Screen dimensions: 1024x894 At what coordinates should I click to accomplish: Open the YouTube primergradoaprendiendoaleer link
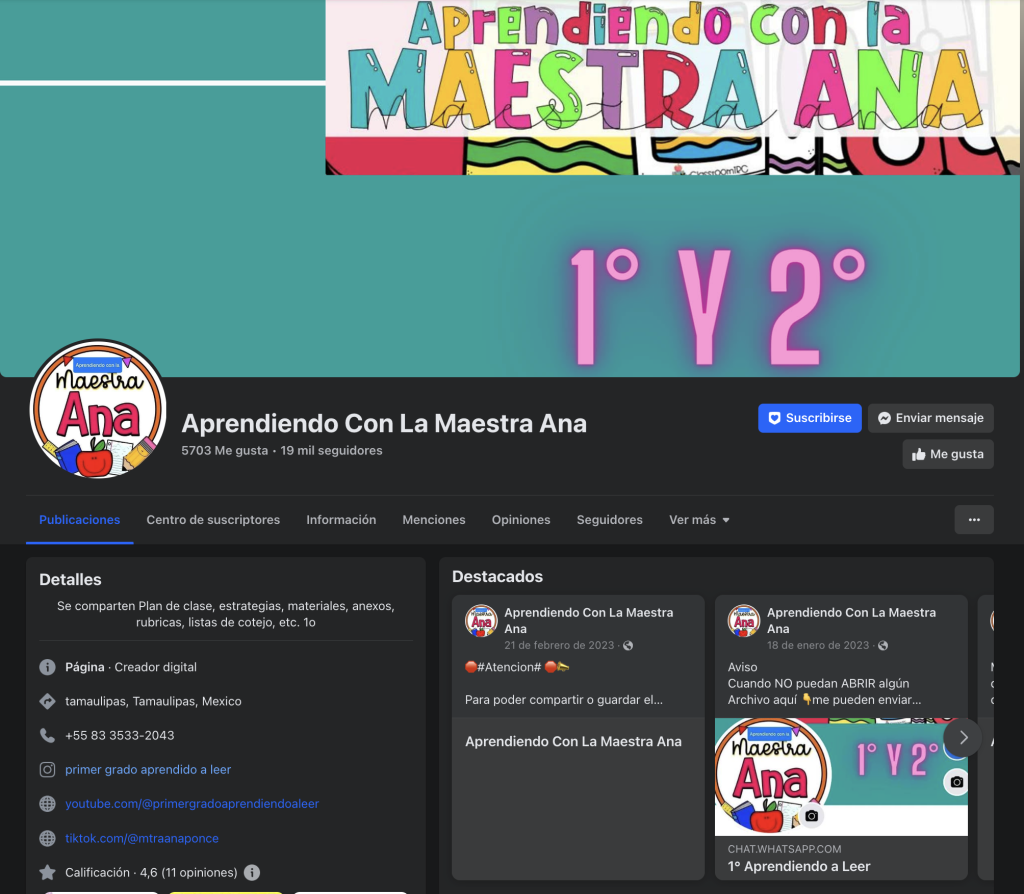tap(192, 804)
